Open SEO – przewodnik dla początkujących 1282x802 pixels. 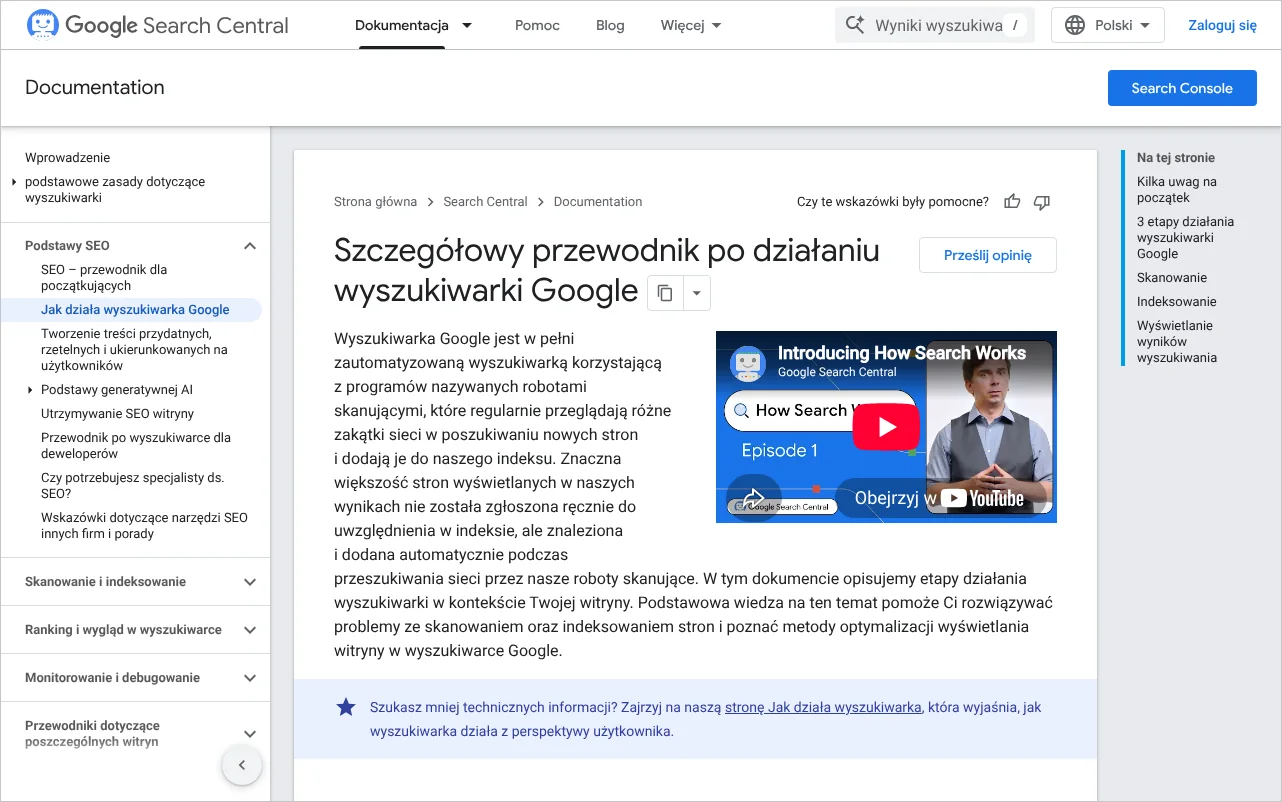coord(104,278)
